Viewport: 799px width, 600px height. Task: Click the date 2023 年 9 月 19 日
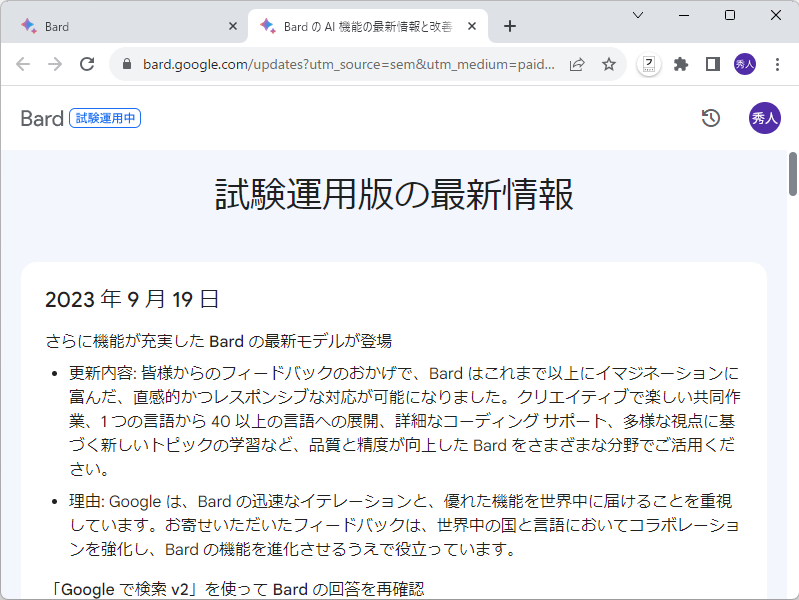click(x=132, y=299)
